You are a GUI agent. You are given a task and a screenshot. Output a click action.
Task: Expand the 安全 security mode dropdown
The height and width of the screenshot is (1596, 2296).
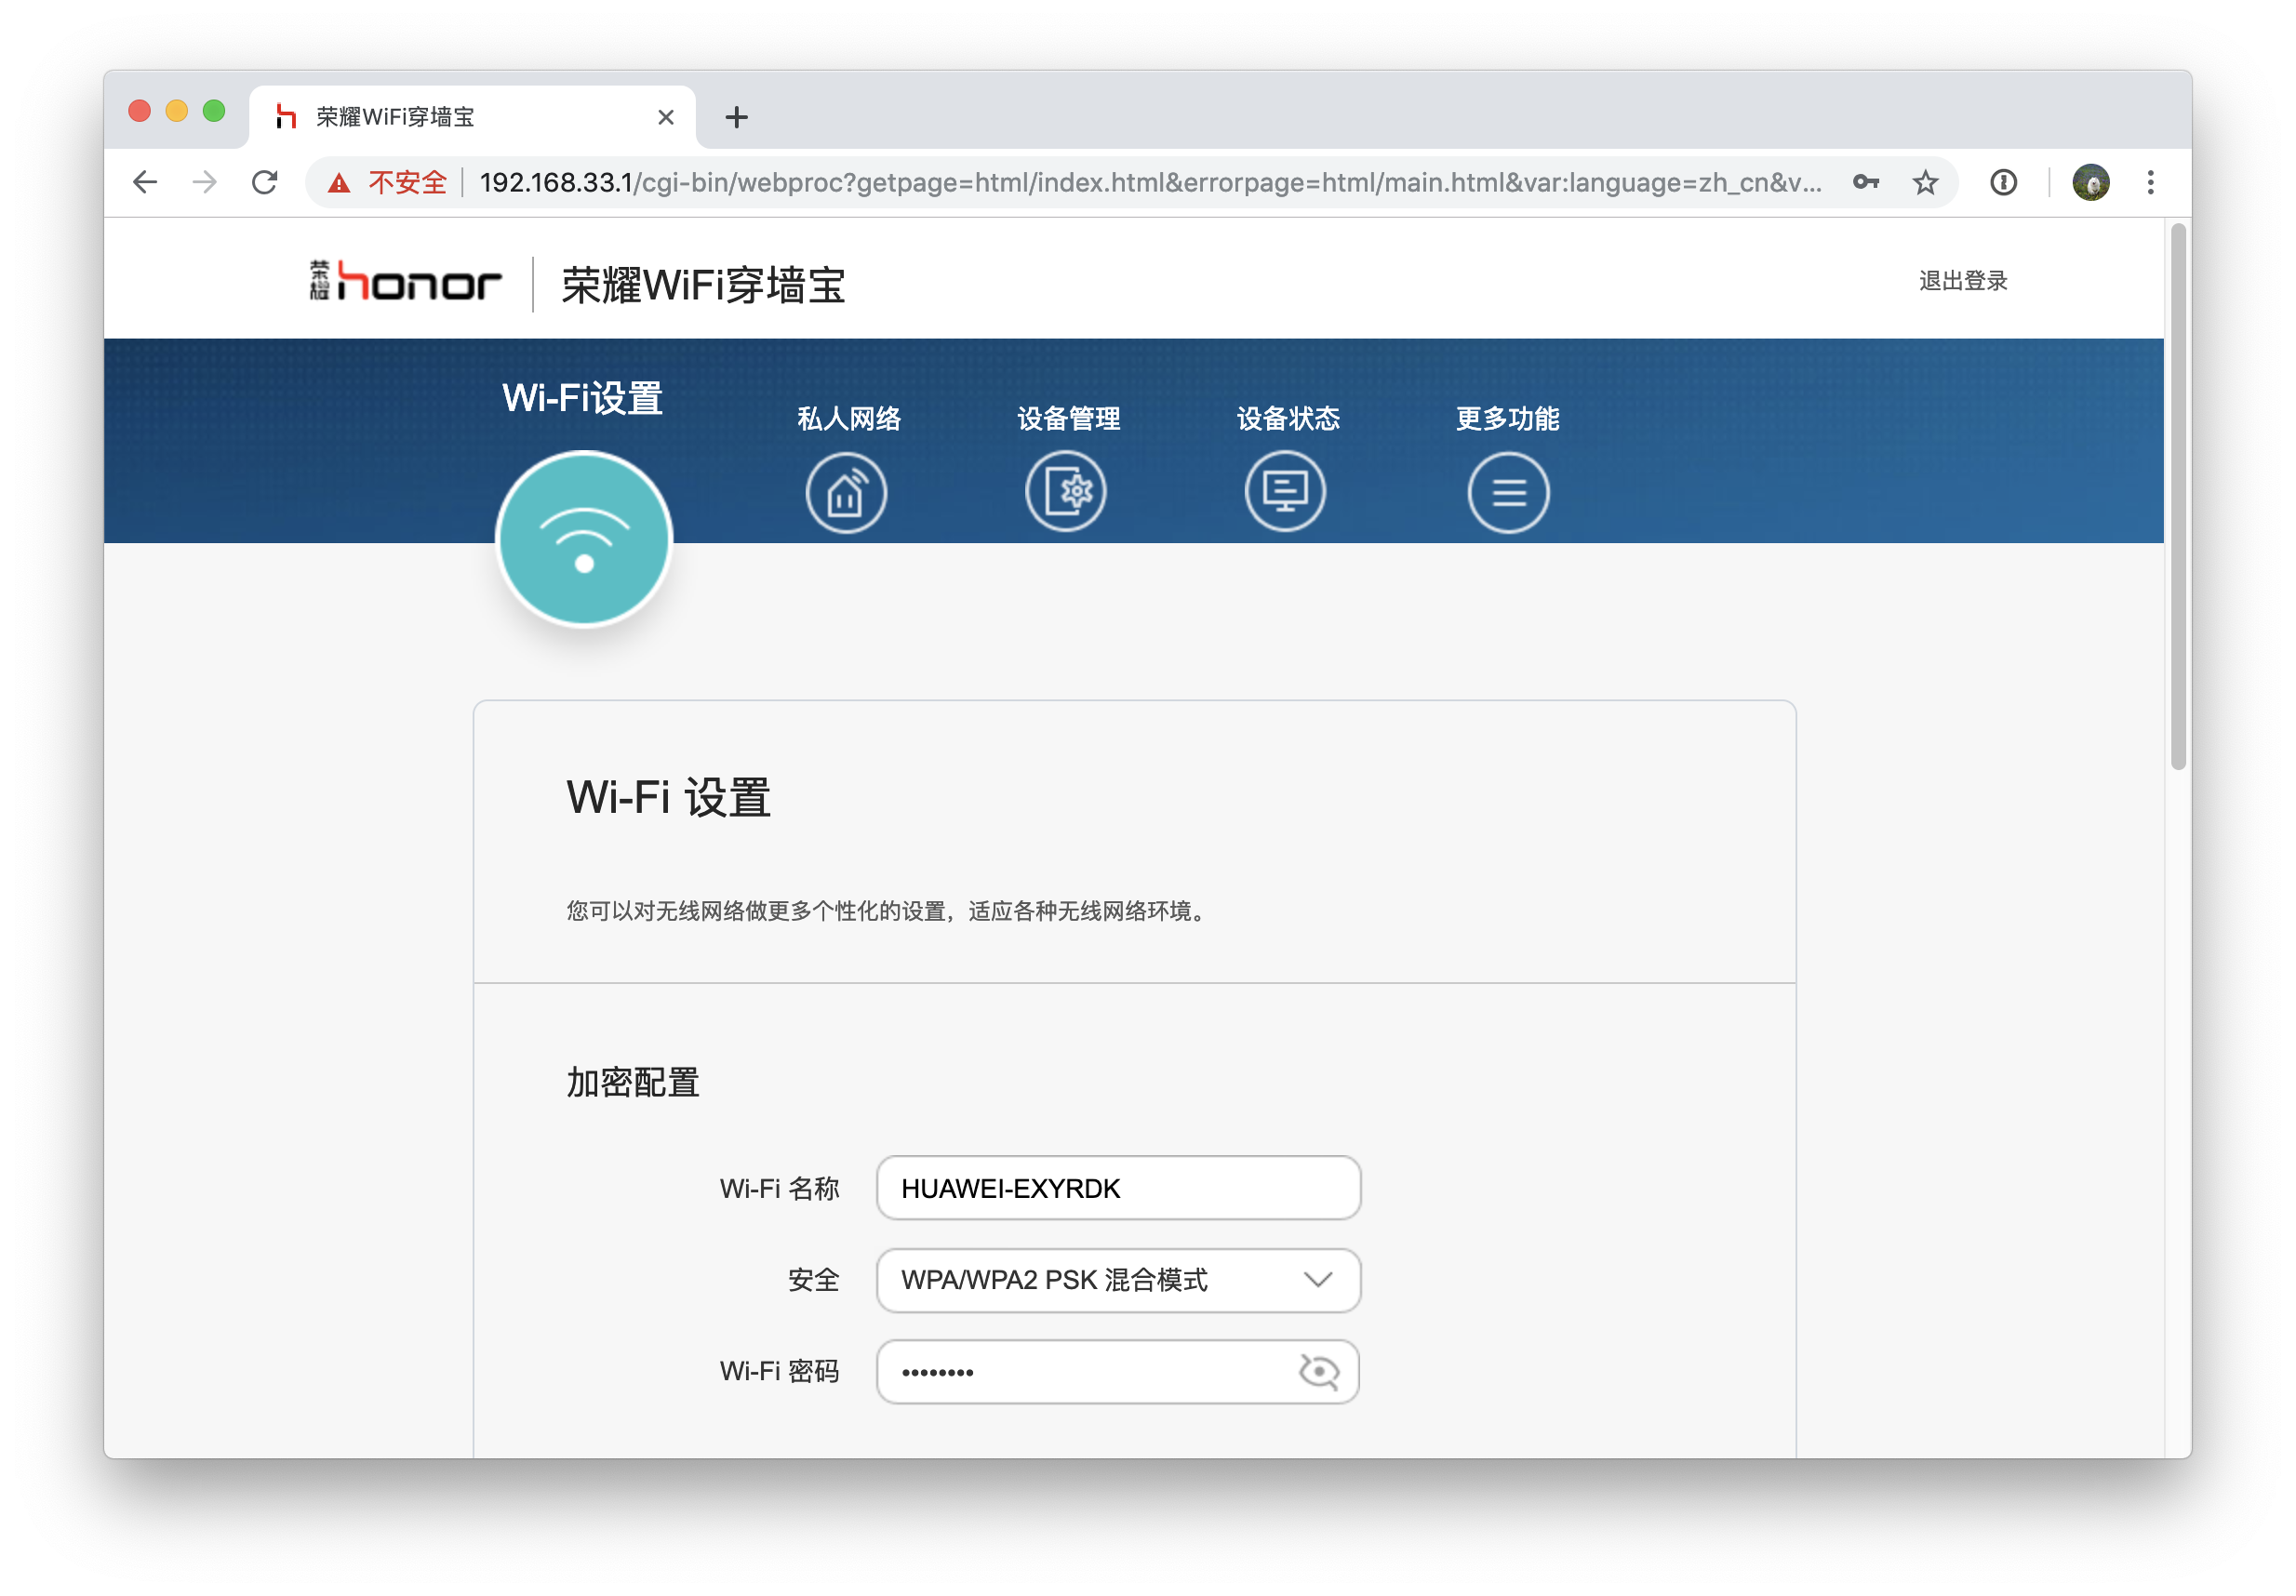tap(1118, 1280)
